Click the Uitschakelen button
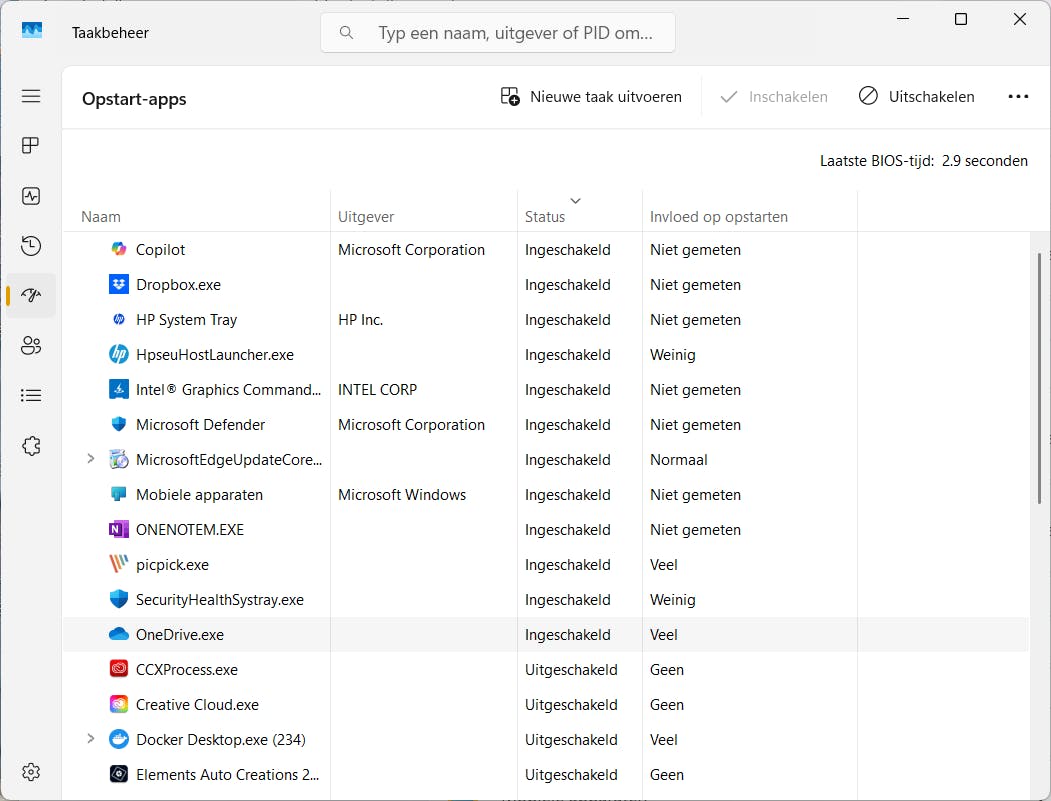 tap(916, 97)
